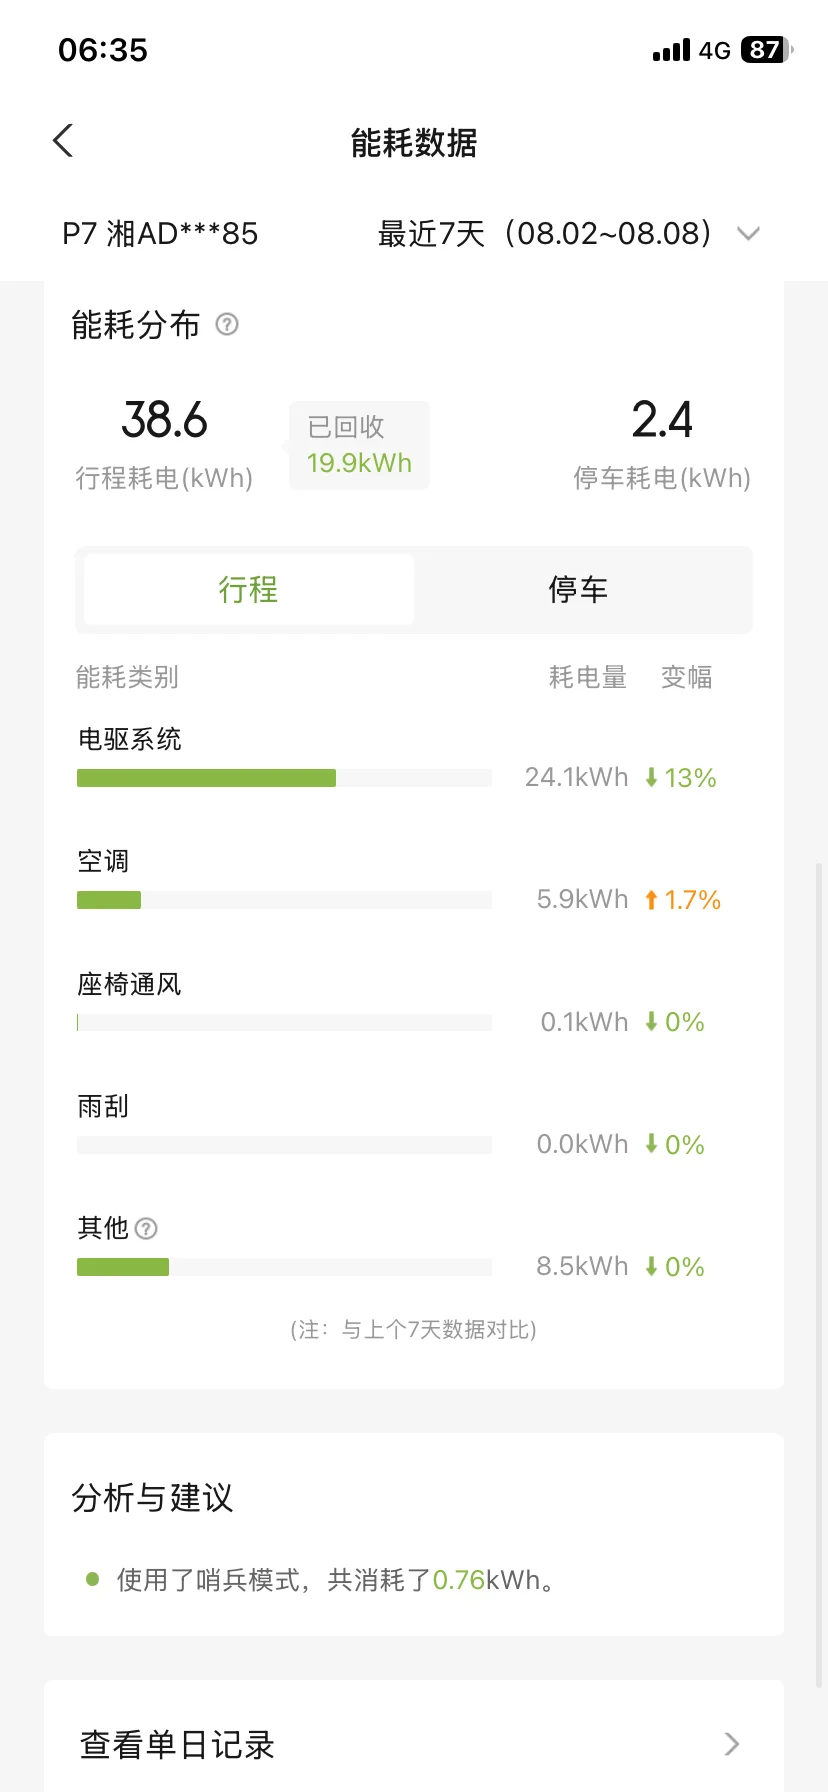Tap the vehicle label P7 湘AD***85

pyautogui.click(x=160, y=234)
